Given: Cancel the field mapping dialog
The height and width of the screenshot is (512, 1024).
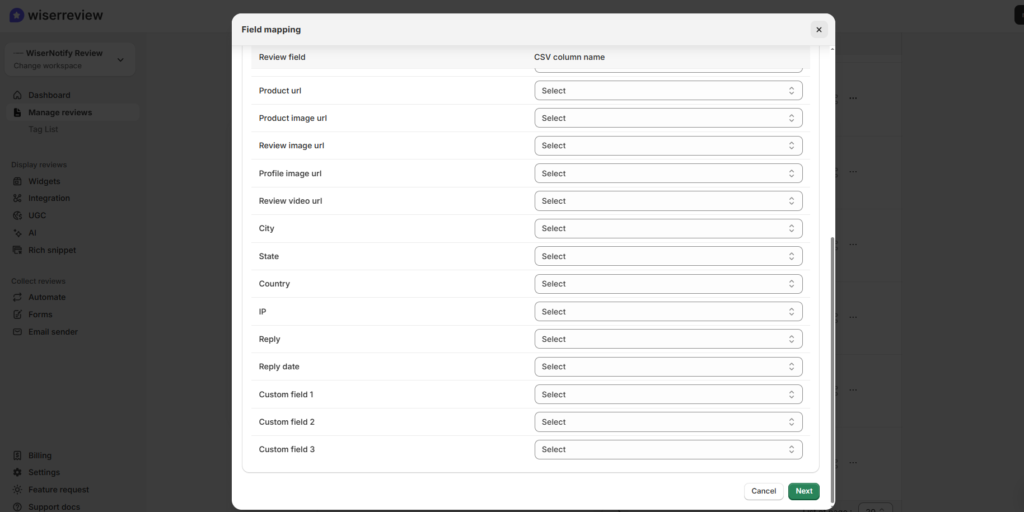Looking at the screenshot, I should (x=763, y=491).
